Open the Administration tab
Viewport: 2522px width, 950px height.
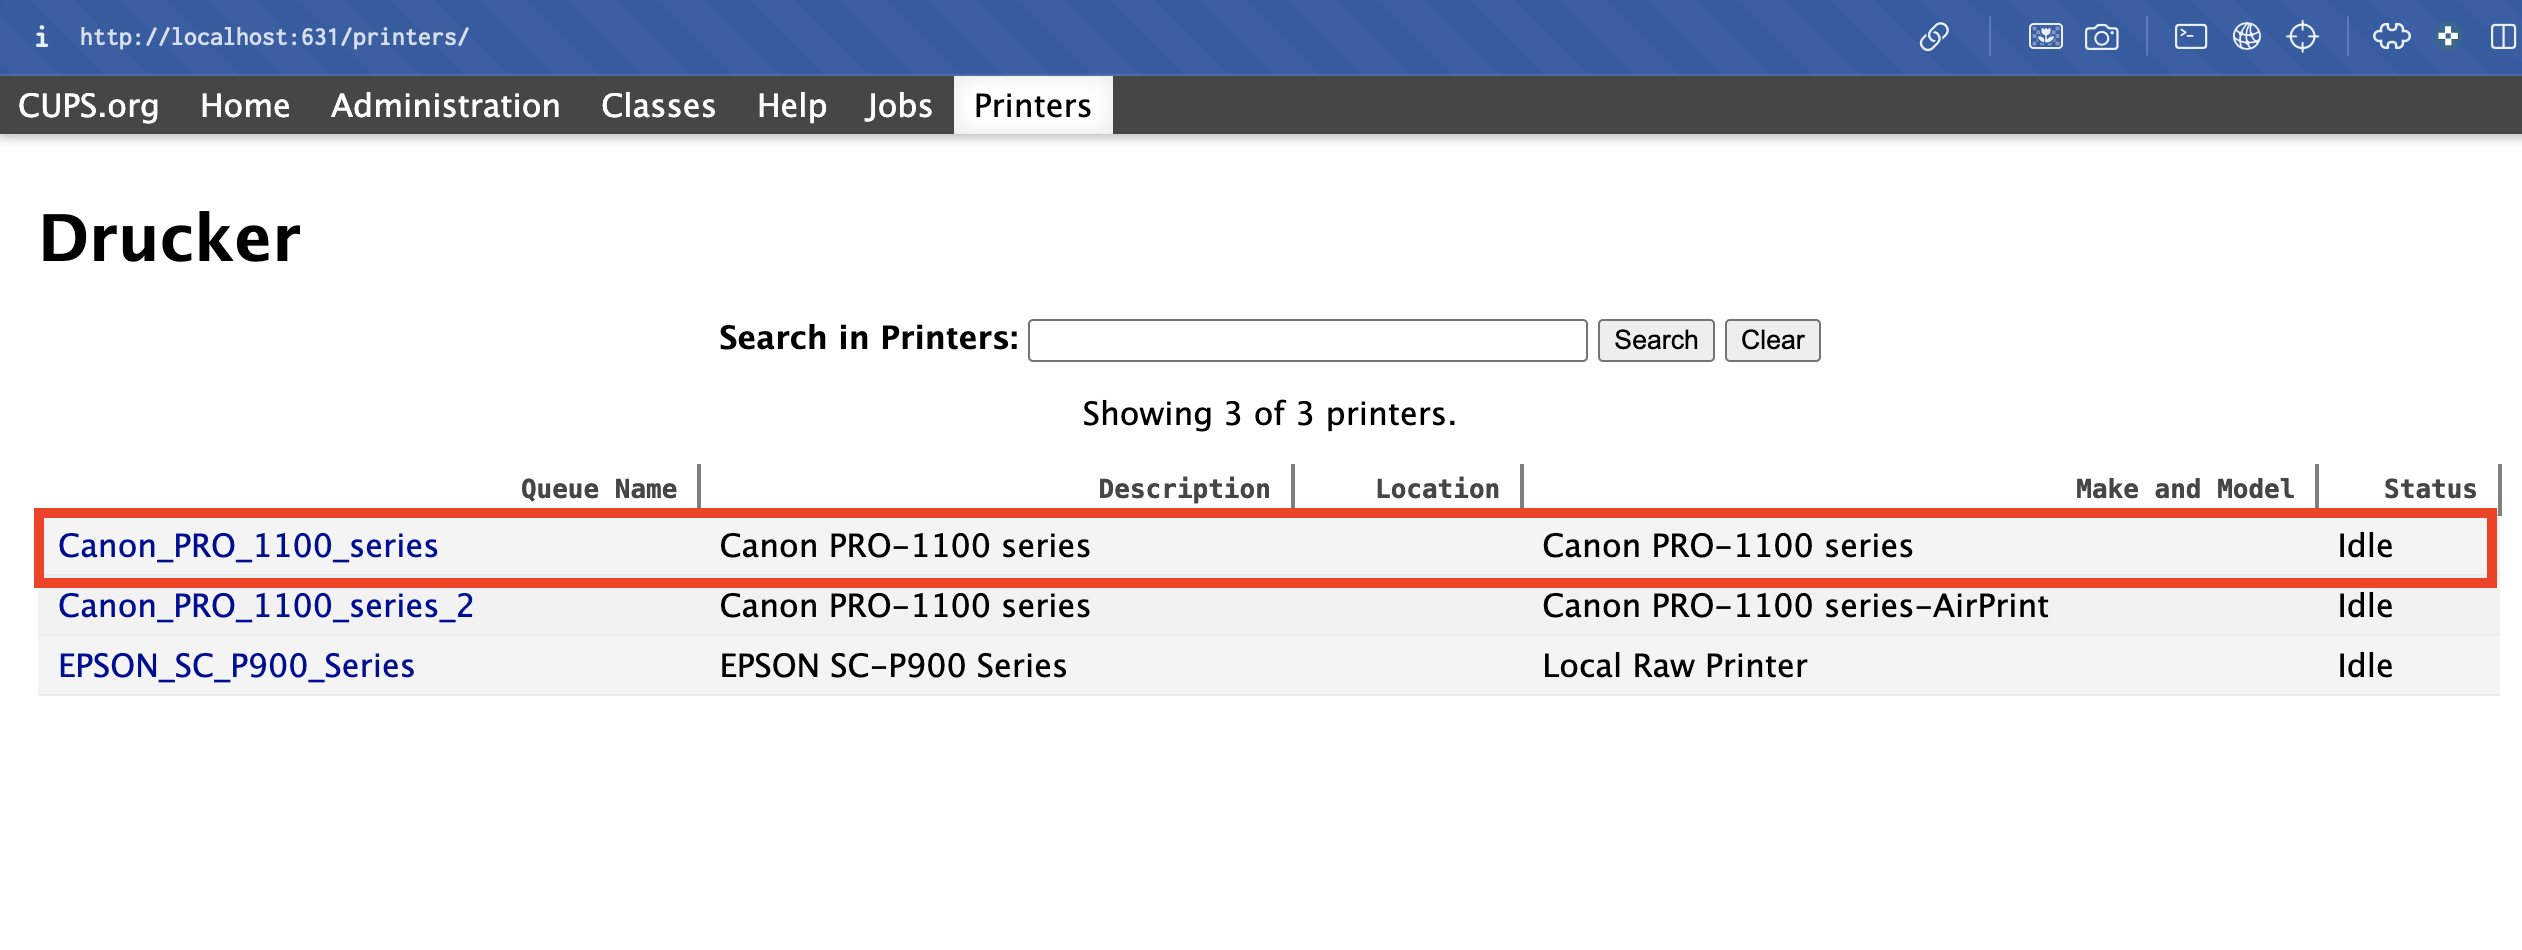445,105
